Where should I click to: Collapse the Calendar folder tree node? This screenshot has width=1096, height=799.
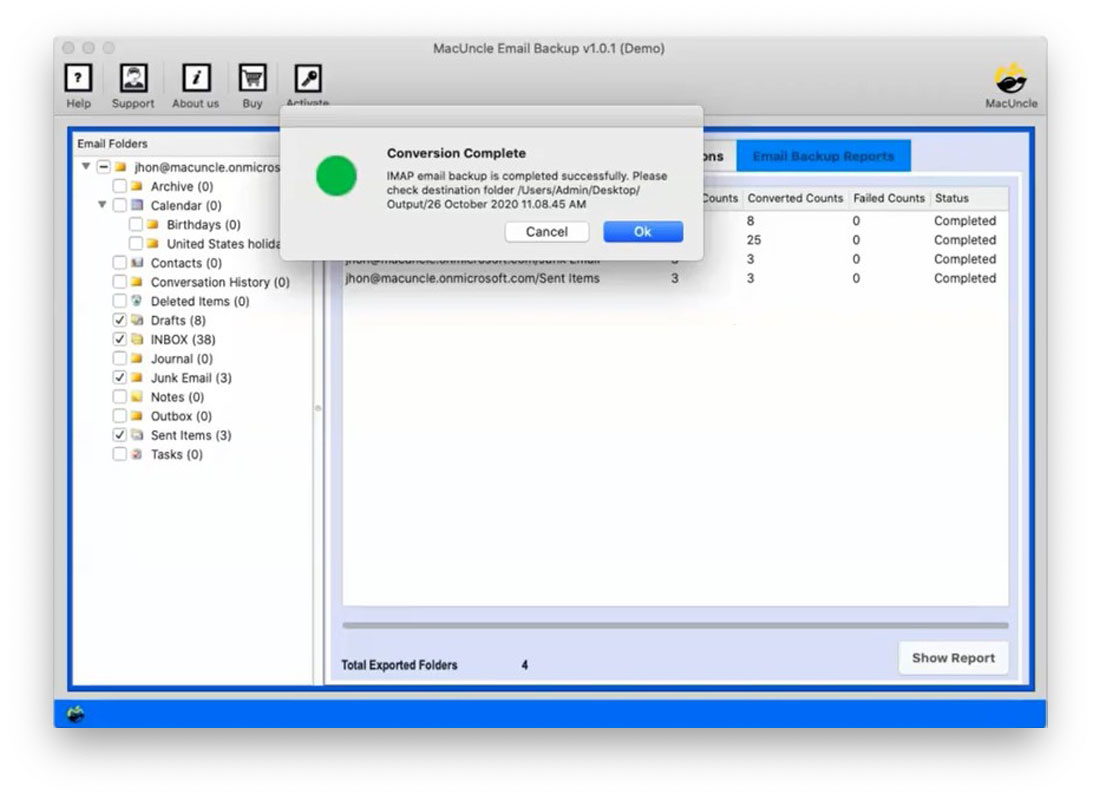pyautogui.click(x=102, y=205)
